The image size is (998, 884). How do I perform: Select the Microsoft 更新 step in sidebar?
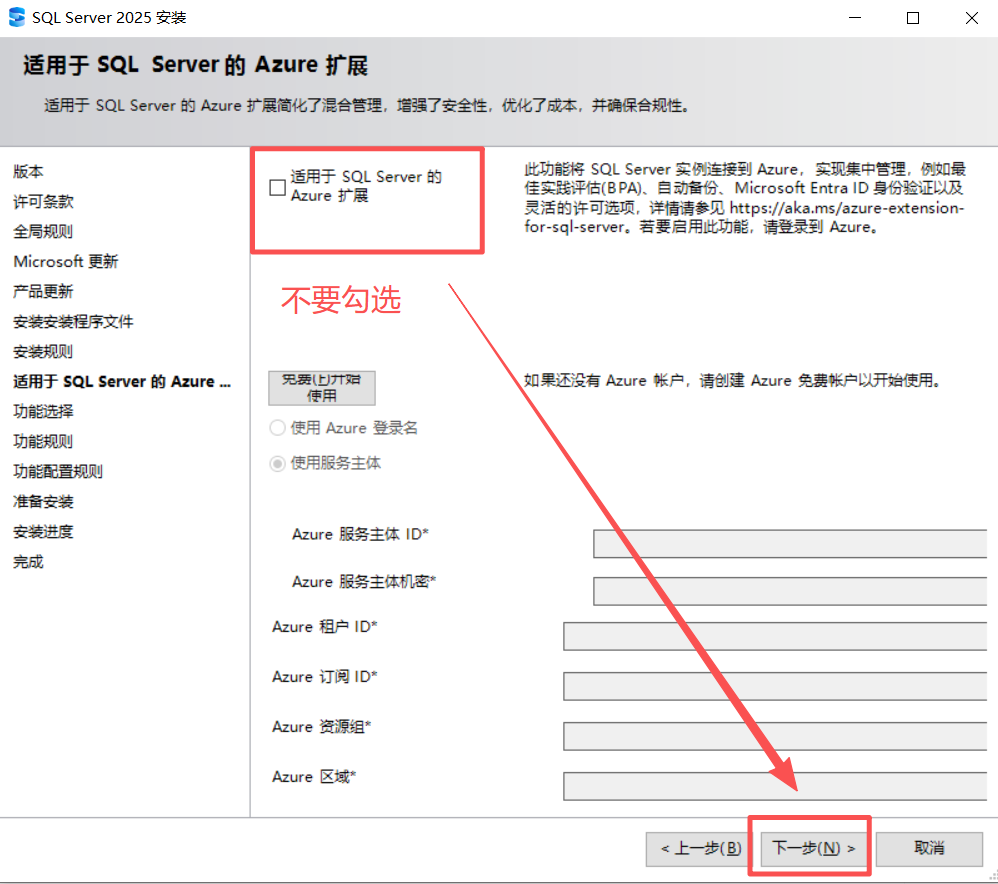66,261
